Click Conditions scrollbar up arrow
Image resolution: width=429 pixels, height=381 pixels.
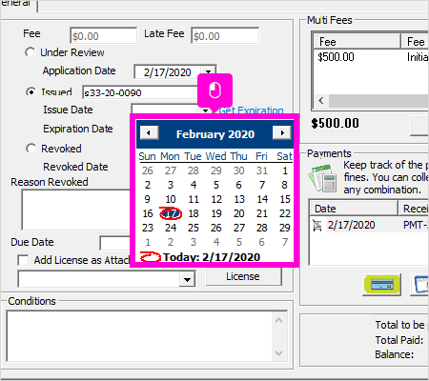coord(279,320)
